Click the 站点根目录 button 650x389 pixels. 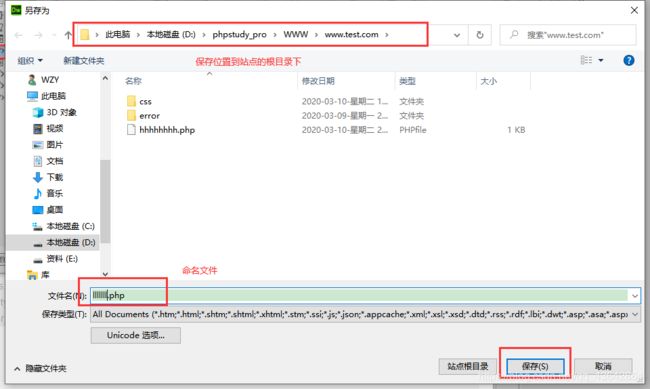(468, 366)
